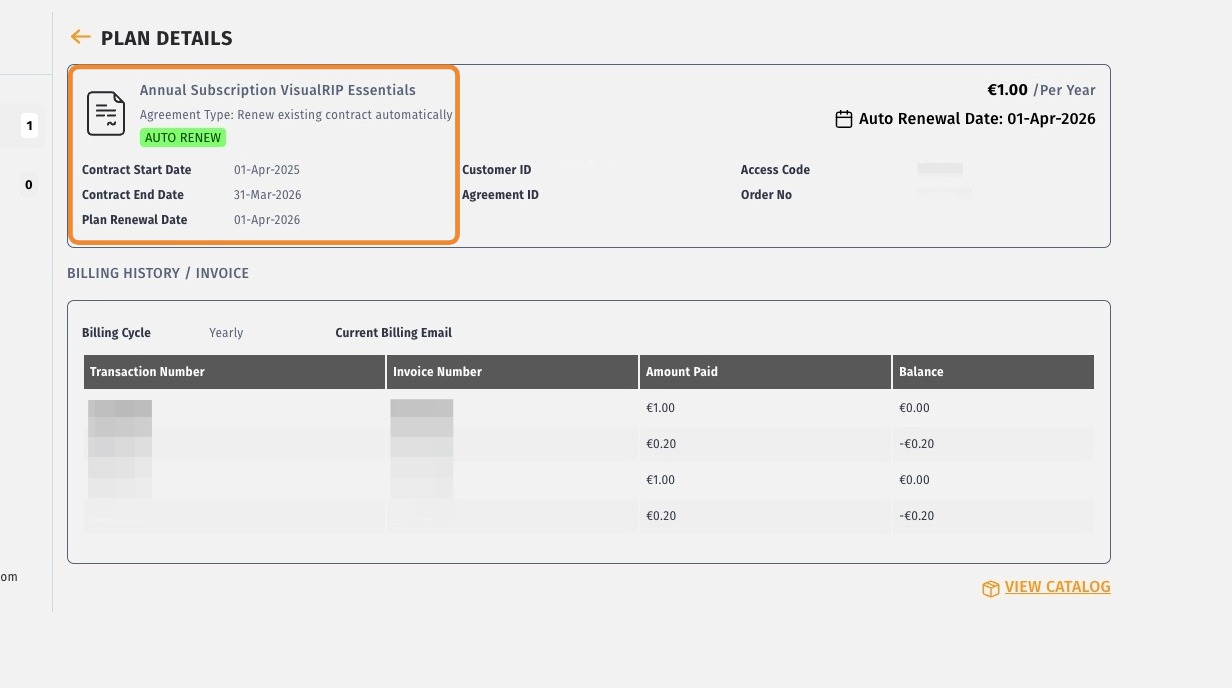
Task: Click the PLAN DETAILS heading
Action: tap(166, 38)
